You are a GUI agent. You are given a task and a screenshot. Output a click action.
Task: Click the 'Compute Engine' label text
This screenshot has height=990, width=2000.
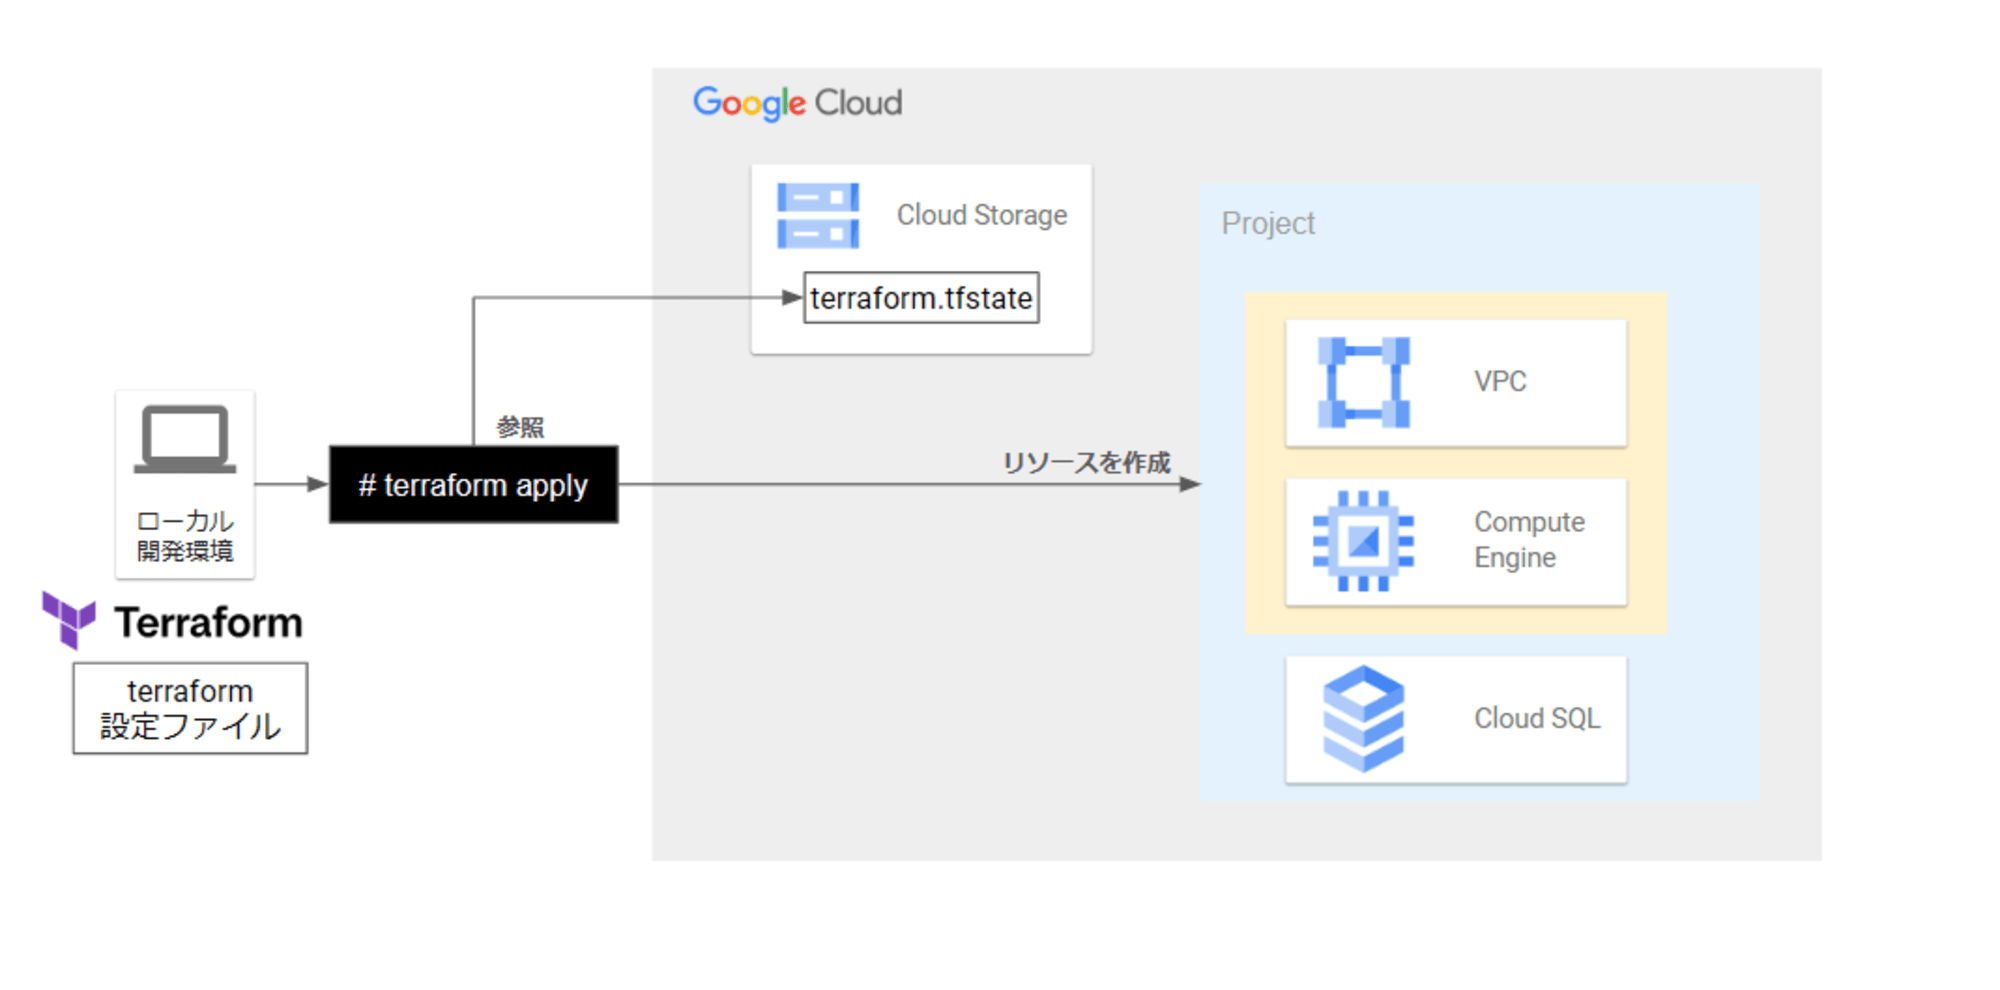point(1529,540)
